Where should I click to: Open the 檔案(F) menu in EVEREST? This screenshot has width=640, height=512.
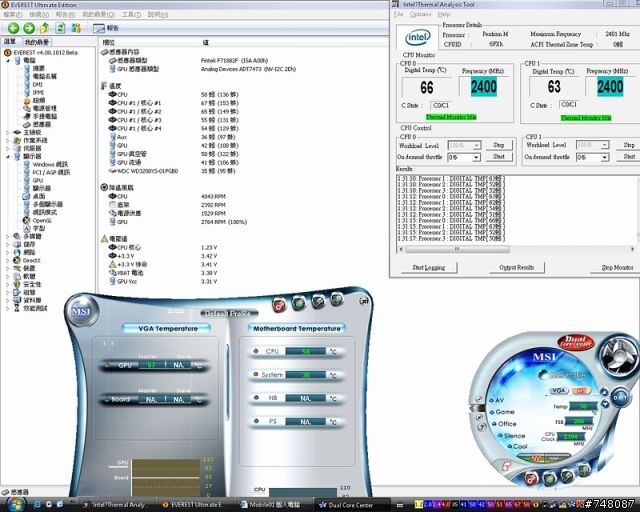tap(13, 14)
